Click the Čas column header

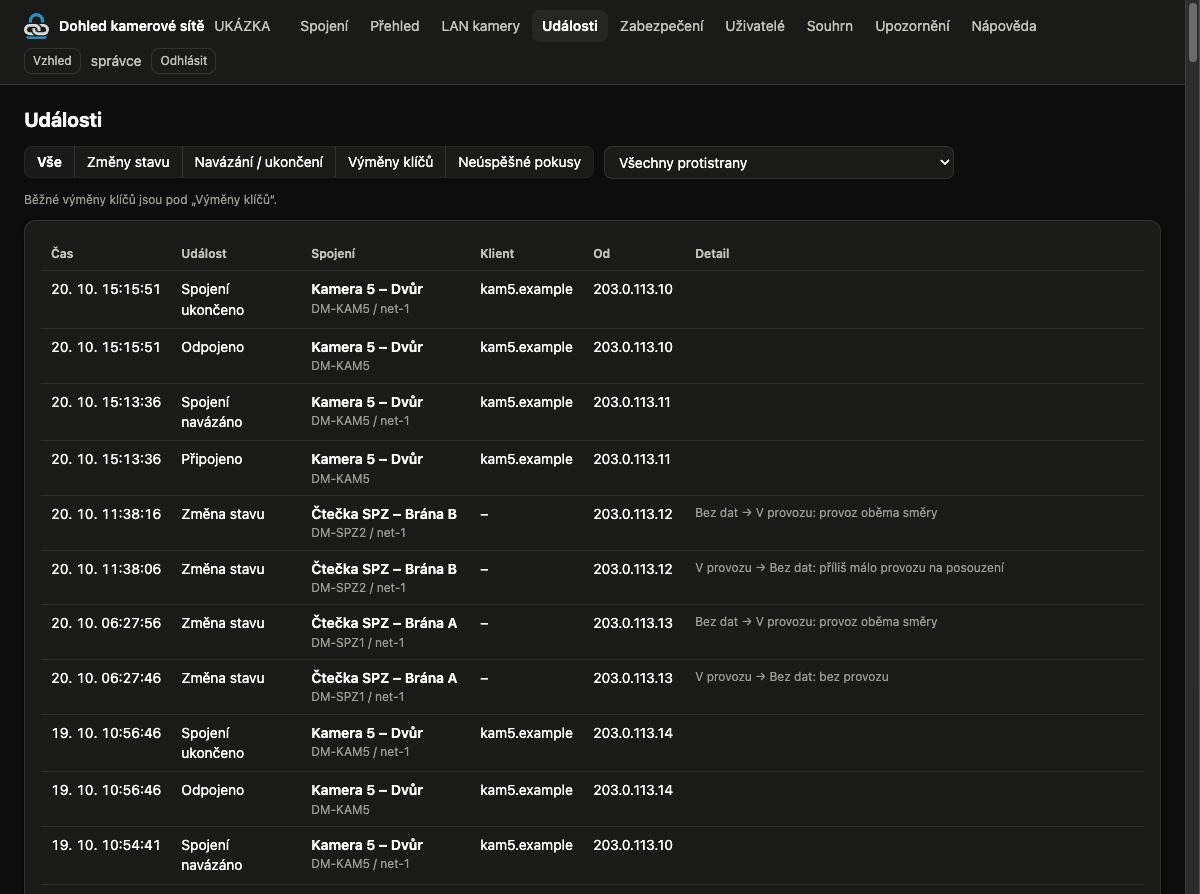point(63,254)
